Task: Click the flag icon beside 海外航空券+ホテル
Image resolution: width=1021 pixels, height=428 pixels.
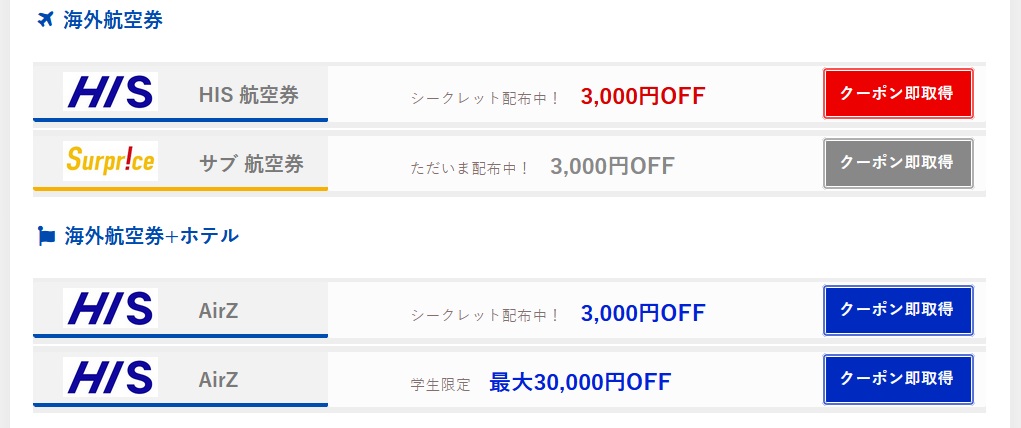Action: point(46,237)
